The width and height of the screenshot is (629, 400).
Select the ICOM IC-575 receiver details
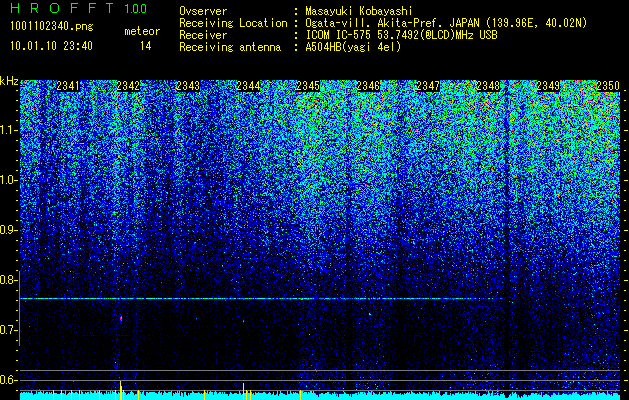(x=401, y=35)
